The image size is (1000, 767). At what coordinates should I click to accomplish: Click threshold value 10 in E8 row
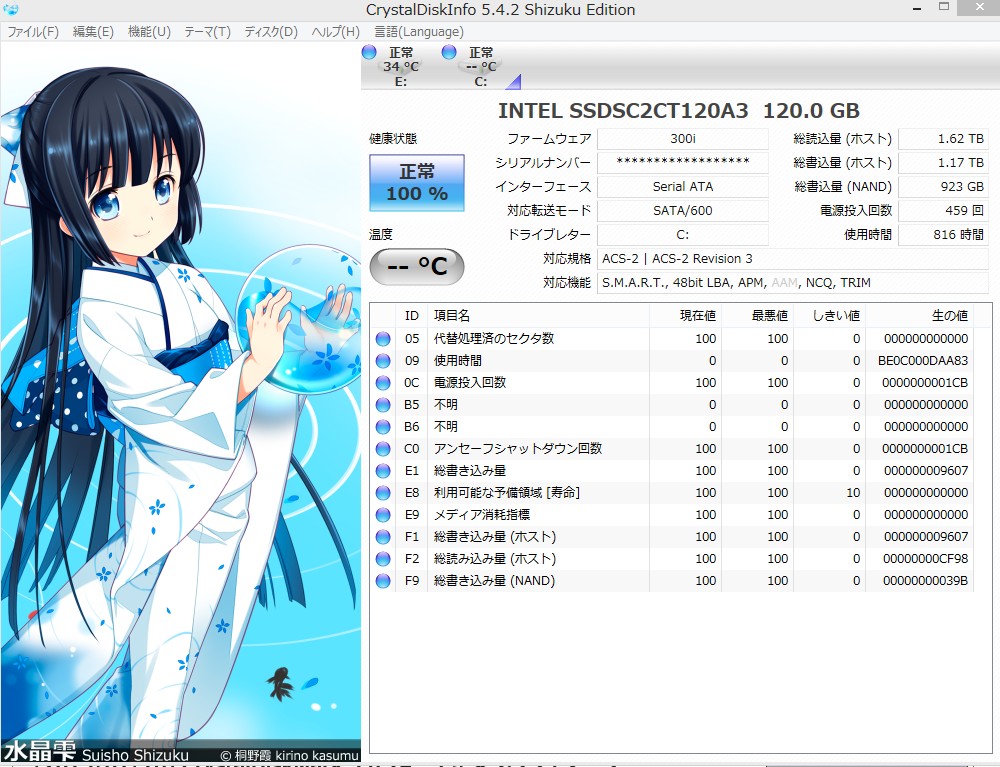853,493
